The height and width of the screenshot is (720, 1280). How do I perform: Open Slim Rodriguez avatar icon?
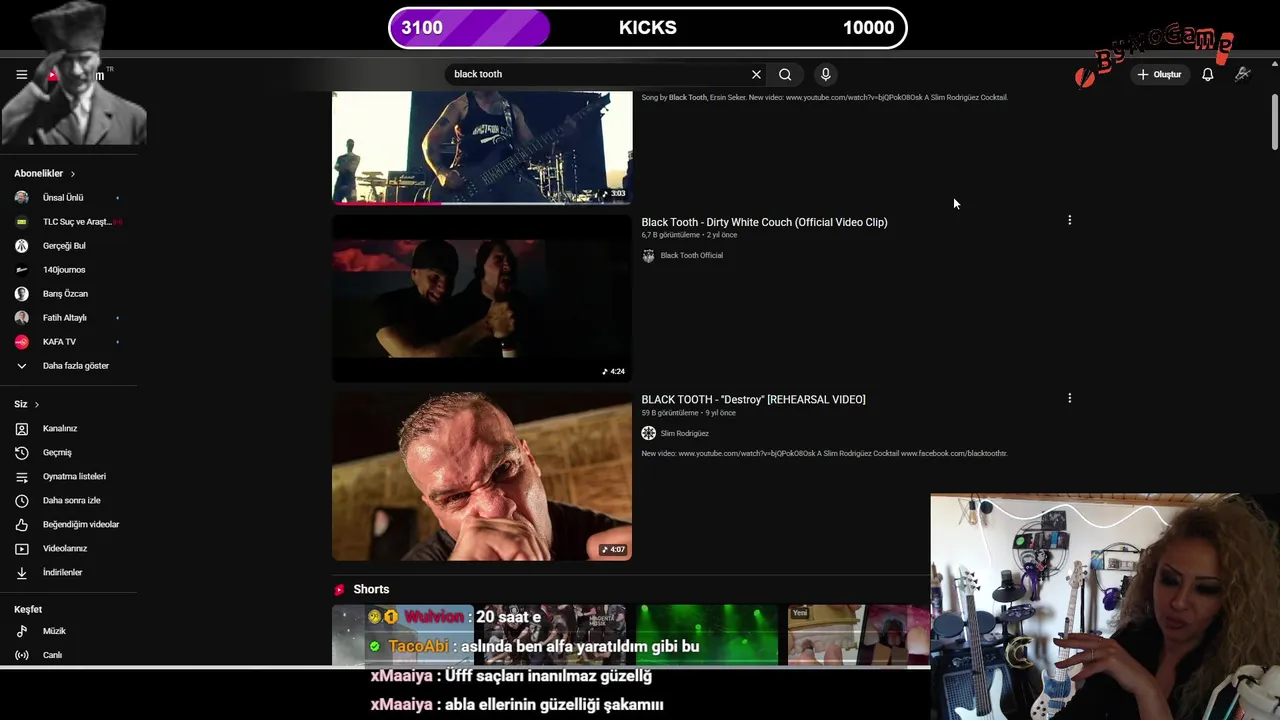pos(648,433)
